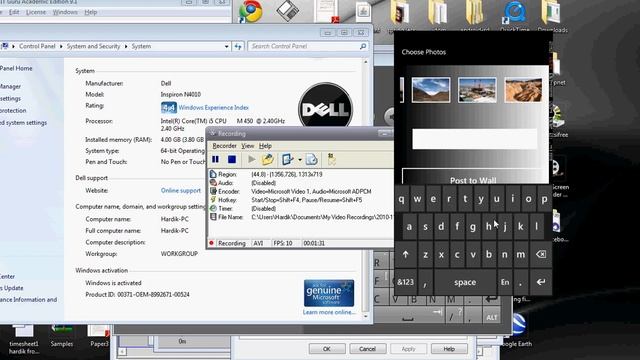Open Help menu in Academic Edition window
The height and width of the screenshot is (360, 640).
click(x=91, y=12)
